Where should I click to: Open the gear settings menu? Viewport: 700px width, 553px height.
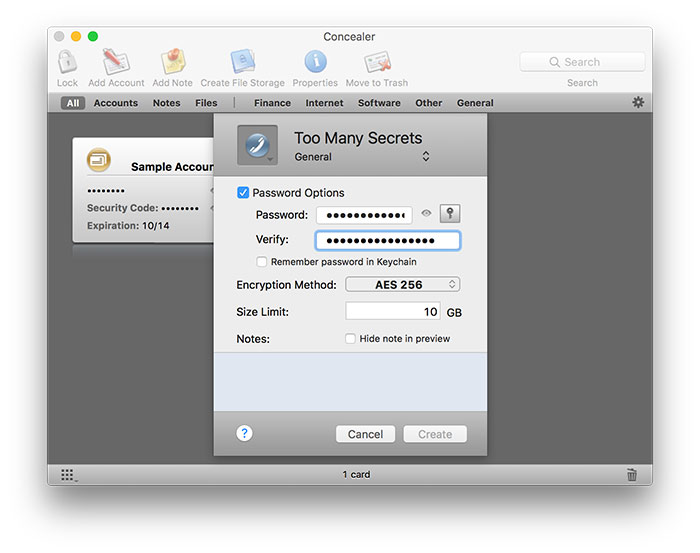click(638, 102)
